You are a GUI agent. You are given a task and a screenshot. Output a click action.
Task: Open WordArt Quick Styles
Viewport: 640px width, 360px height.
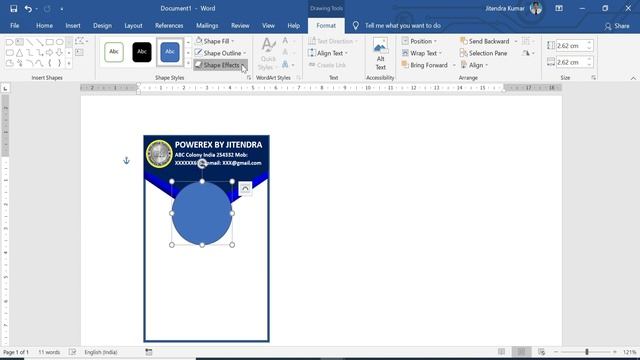pos(268,54)
